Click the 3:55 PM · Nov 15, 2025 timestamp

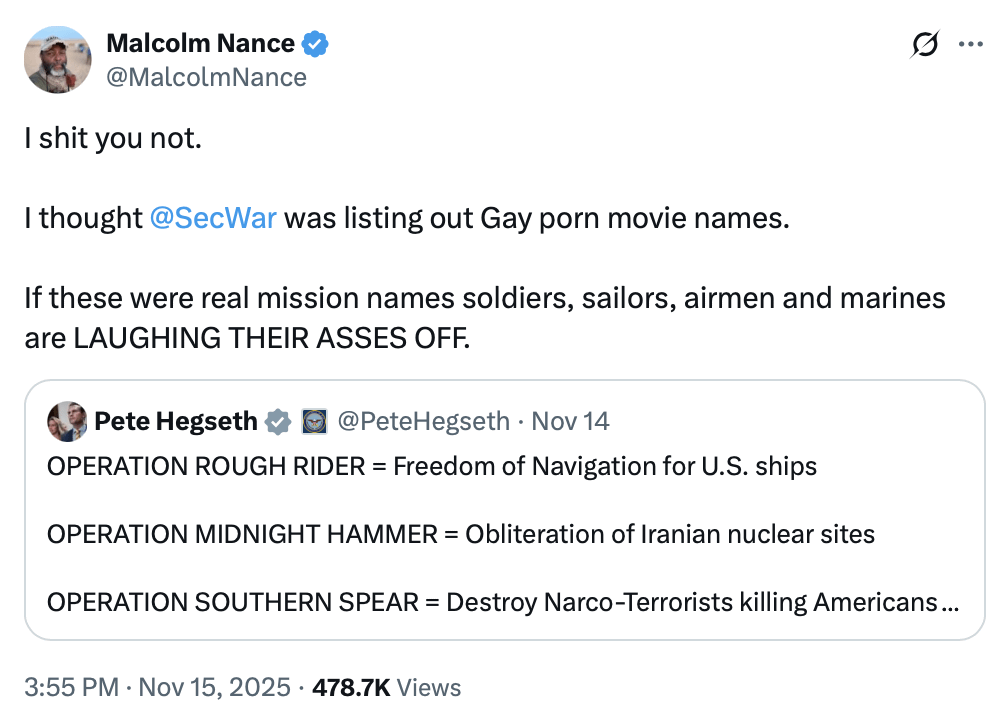[x=158, y=688]
